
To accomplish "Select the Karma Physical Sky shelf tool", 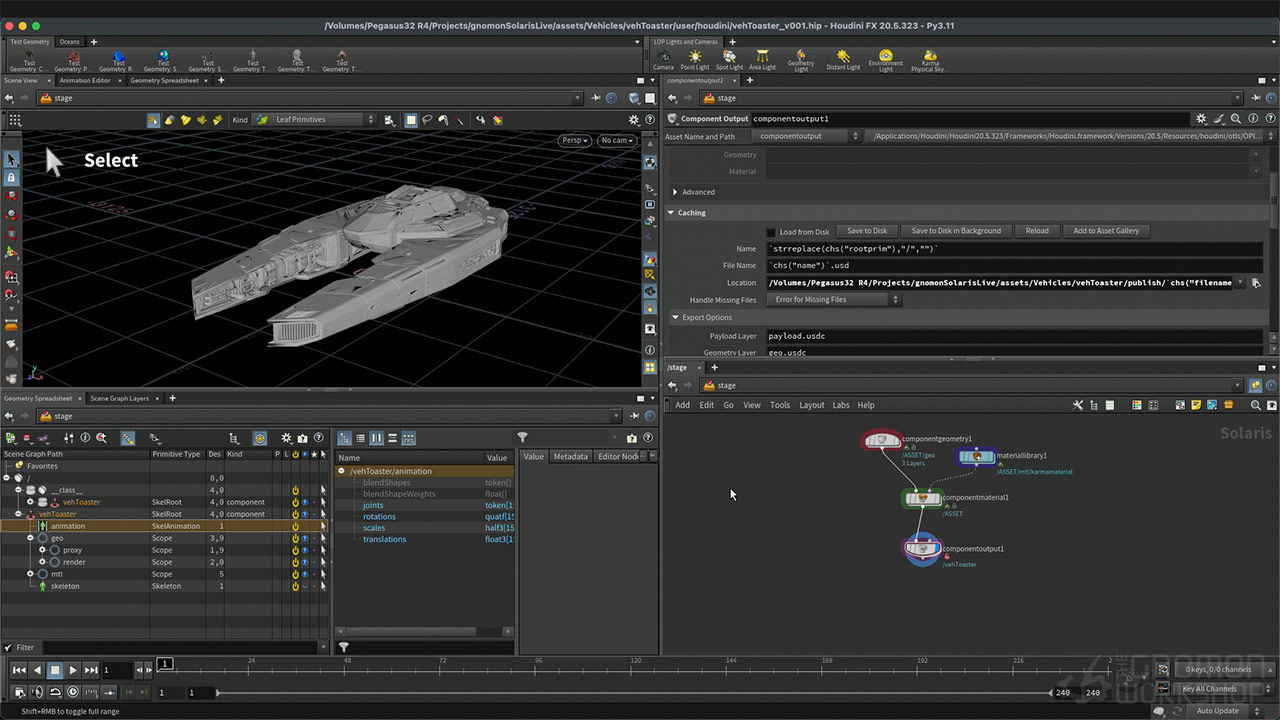I will pos(929,58).
